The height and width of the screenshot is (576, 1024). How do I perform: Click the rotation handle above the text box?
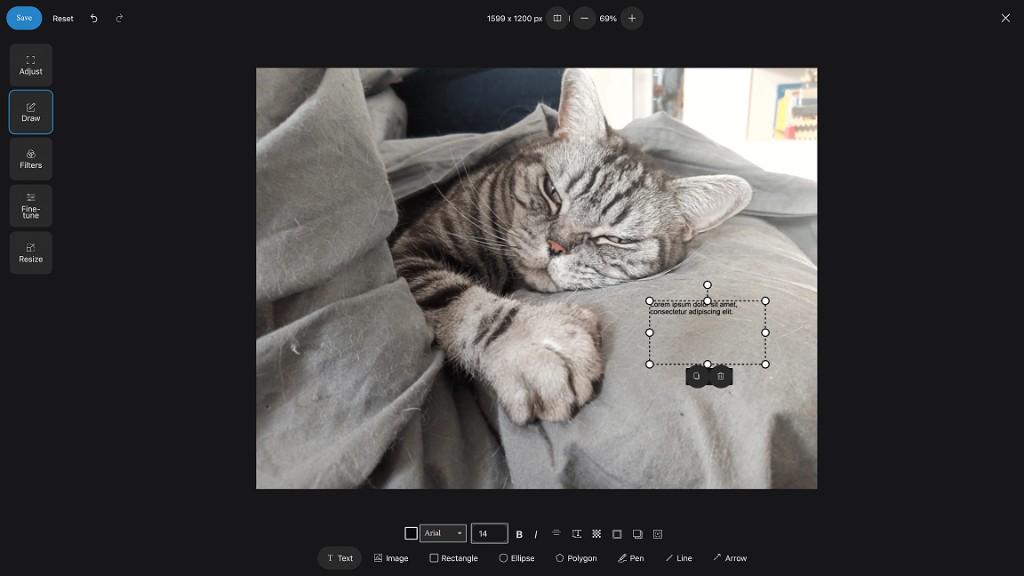[x=707, y=285]
